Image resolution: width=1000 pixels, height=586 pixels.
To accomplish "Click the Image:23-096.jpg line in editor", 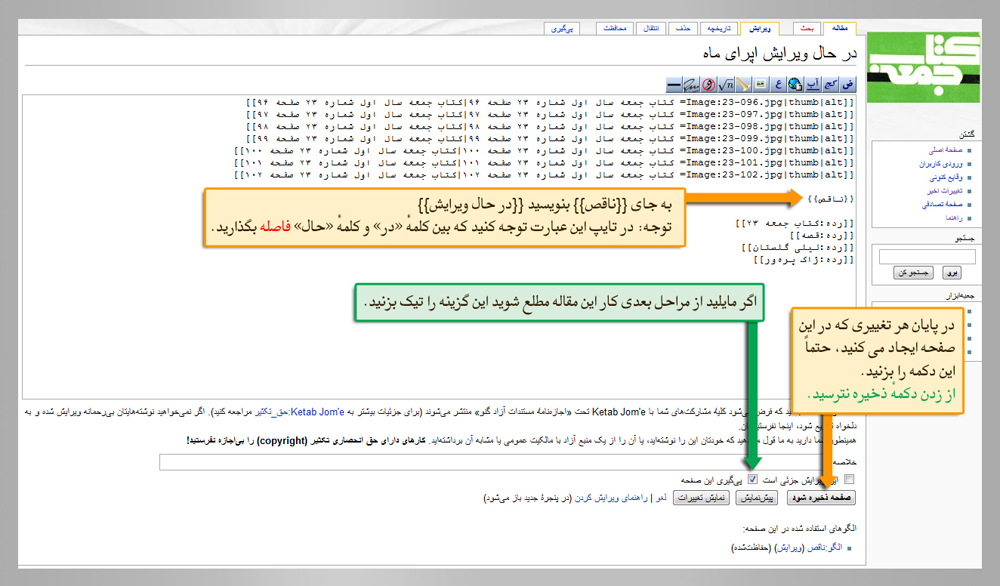I will [x=550, y=102].
